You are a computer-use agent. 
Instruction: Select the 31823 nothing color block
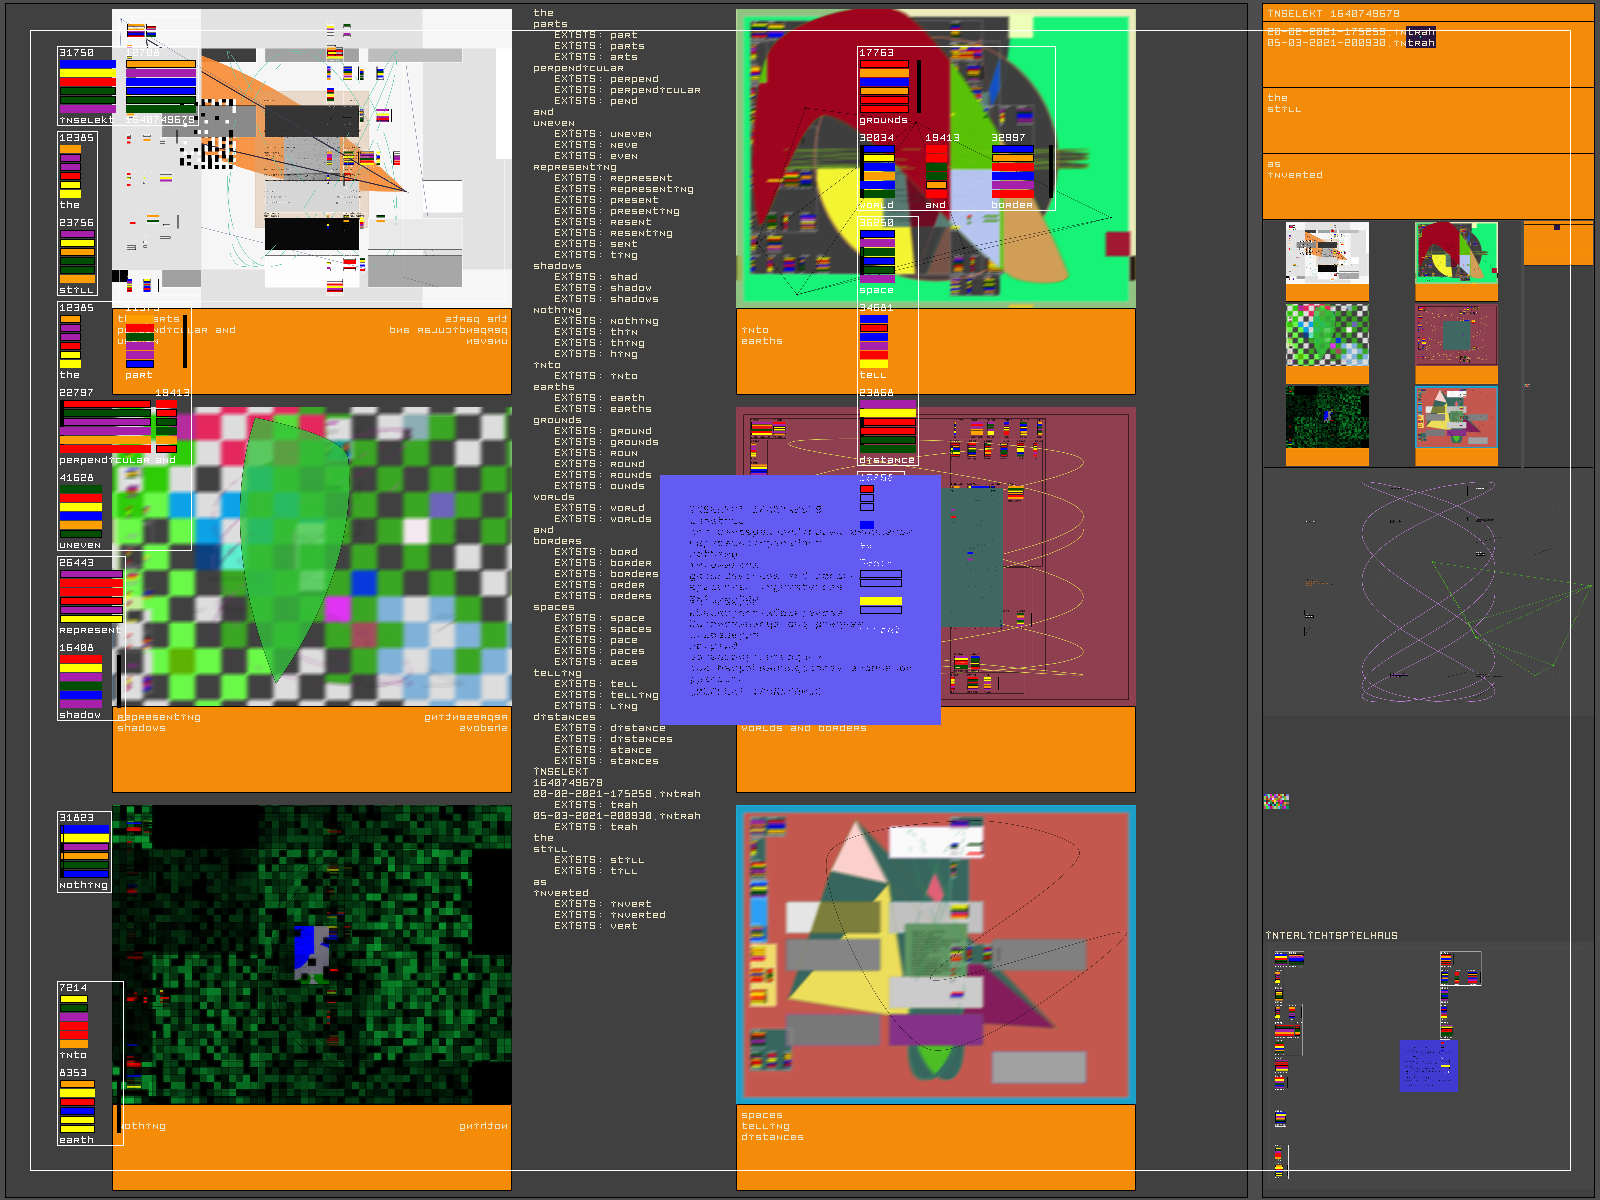tap(84, 851)
